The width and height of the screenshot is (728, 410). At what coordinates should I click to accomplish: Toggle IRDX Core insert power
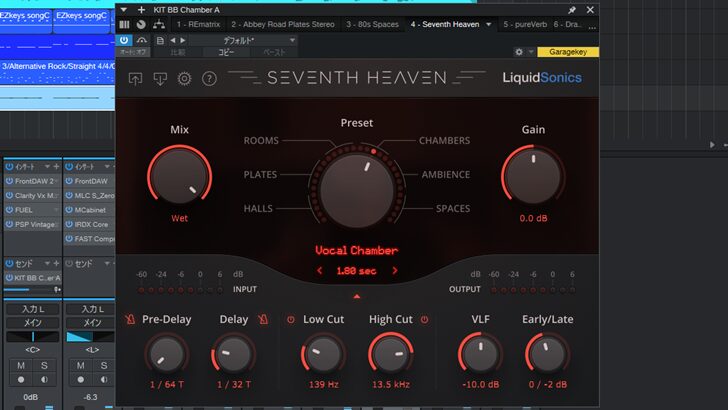(69, 224)
